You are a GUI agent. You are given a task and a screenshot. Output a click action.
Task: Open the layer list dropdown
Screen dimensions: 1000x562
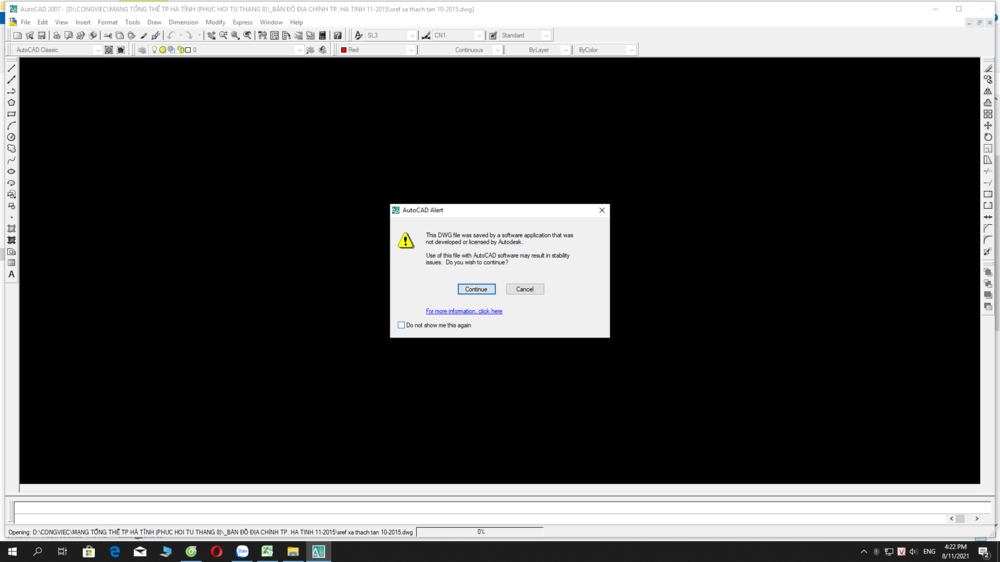(x=299, y=50)
